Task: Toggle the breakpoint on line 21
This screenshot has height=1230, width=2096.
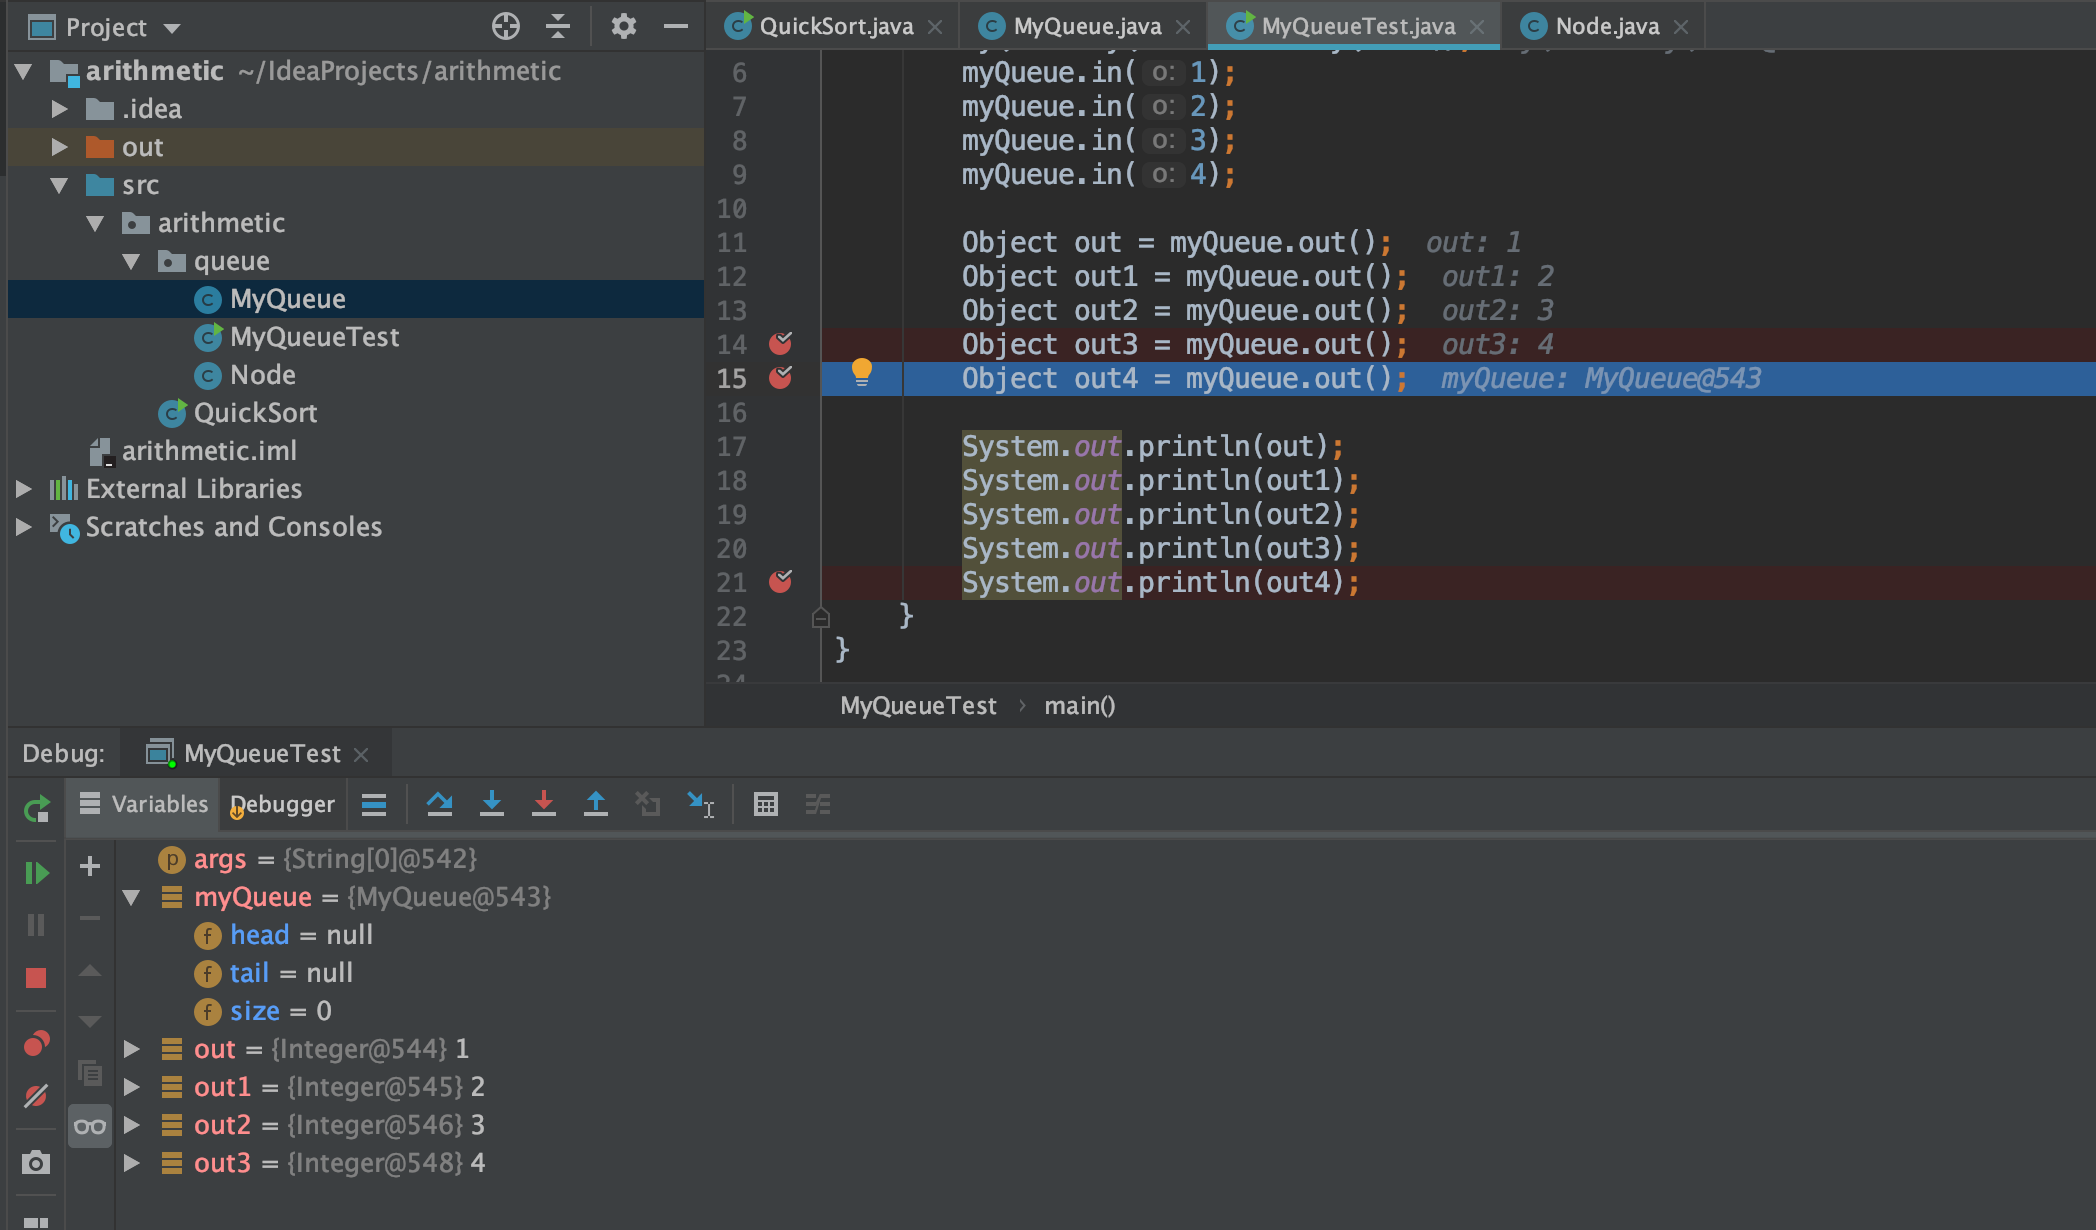Action: pyautogui.click(x=780, y=582)
